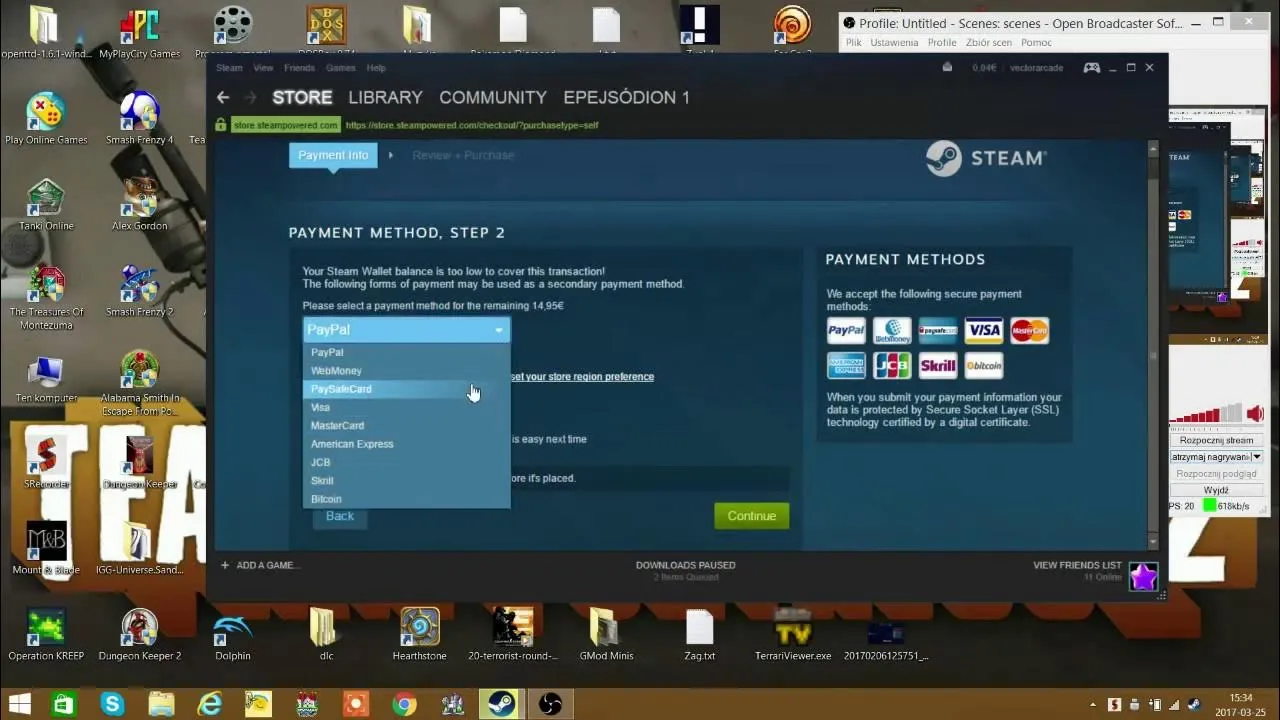Click the American Express payment icon

click(846, 365)
